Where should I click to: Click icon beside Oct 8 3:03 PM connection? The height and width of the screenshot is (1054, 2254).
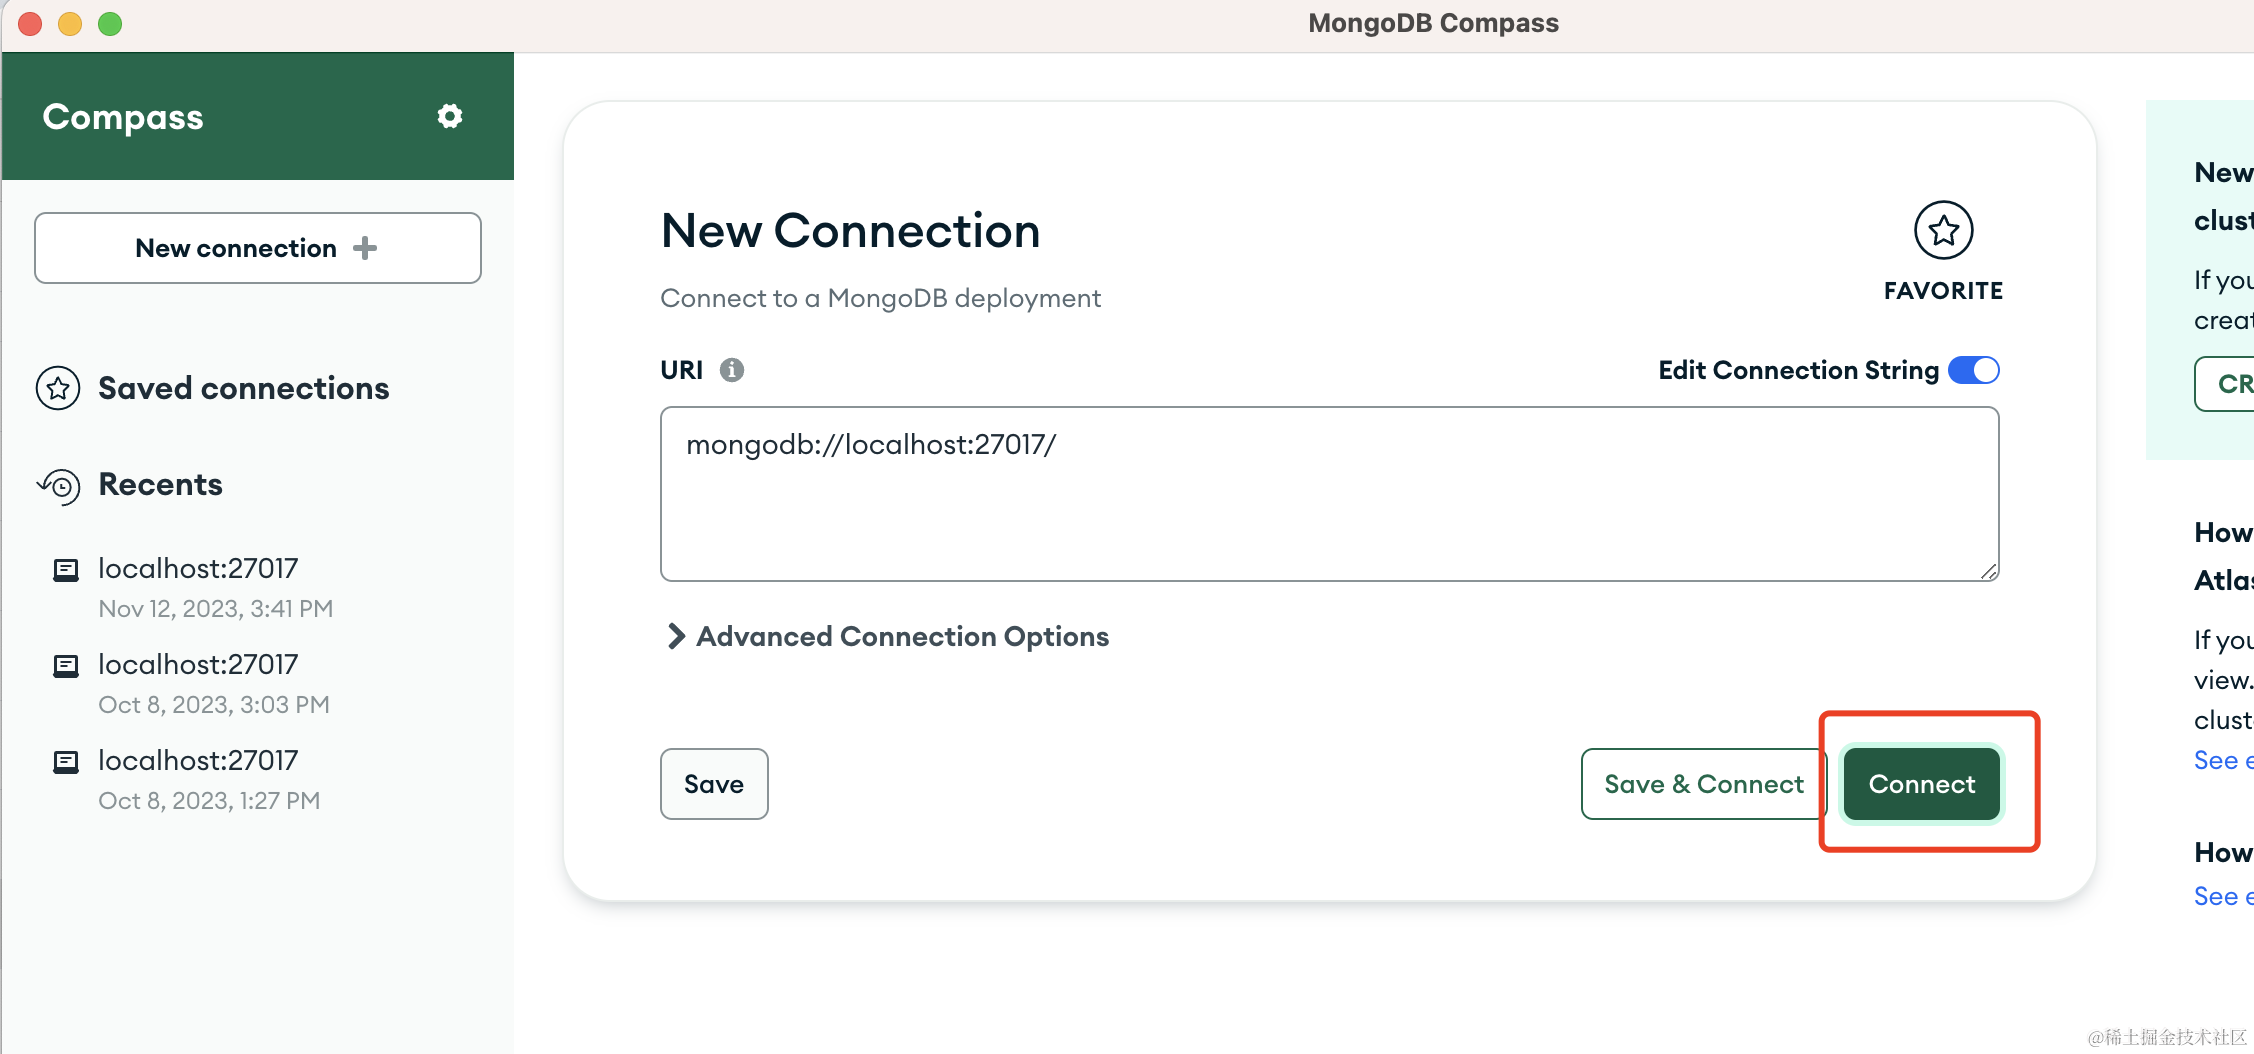[66, 666]
